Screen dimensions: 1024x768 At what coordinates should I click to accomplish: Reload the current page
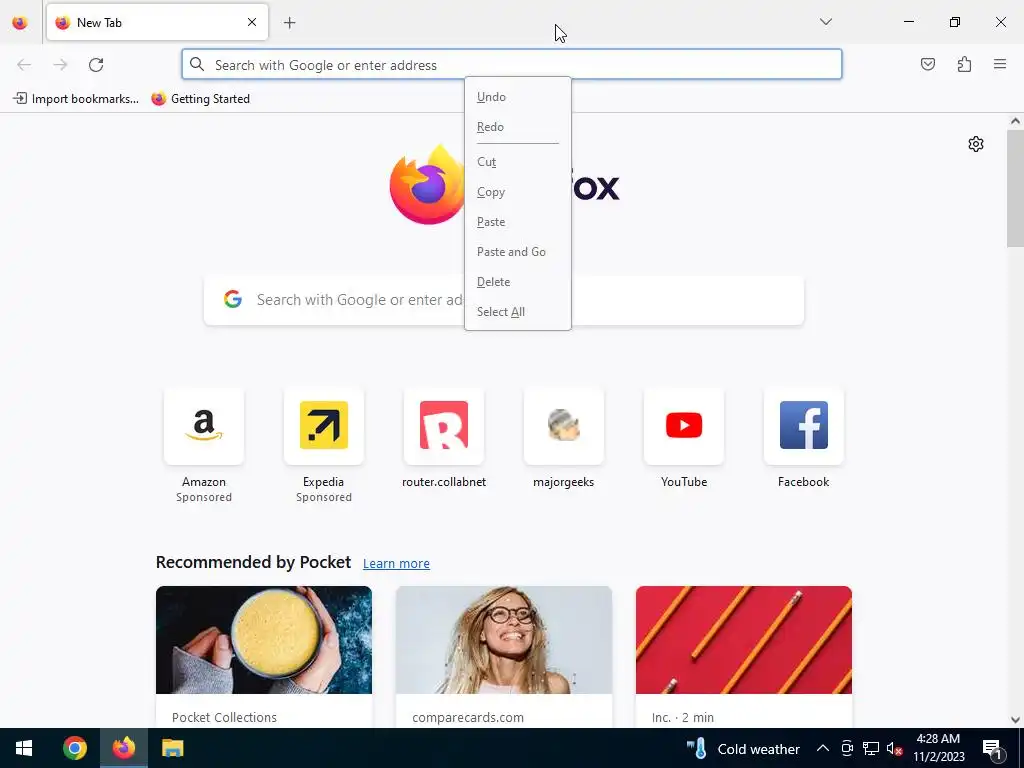tap(96, 65)
